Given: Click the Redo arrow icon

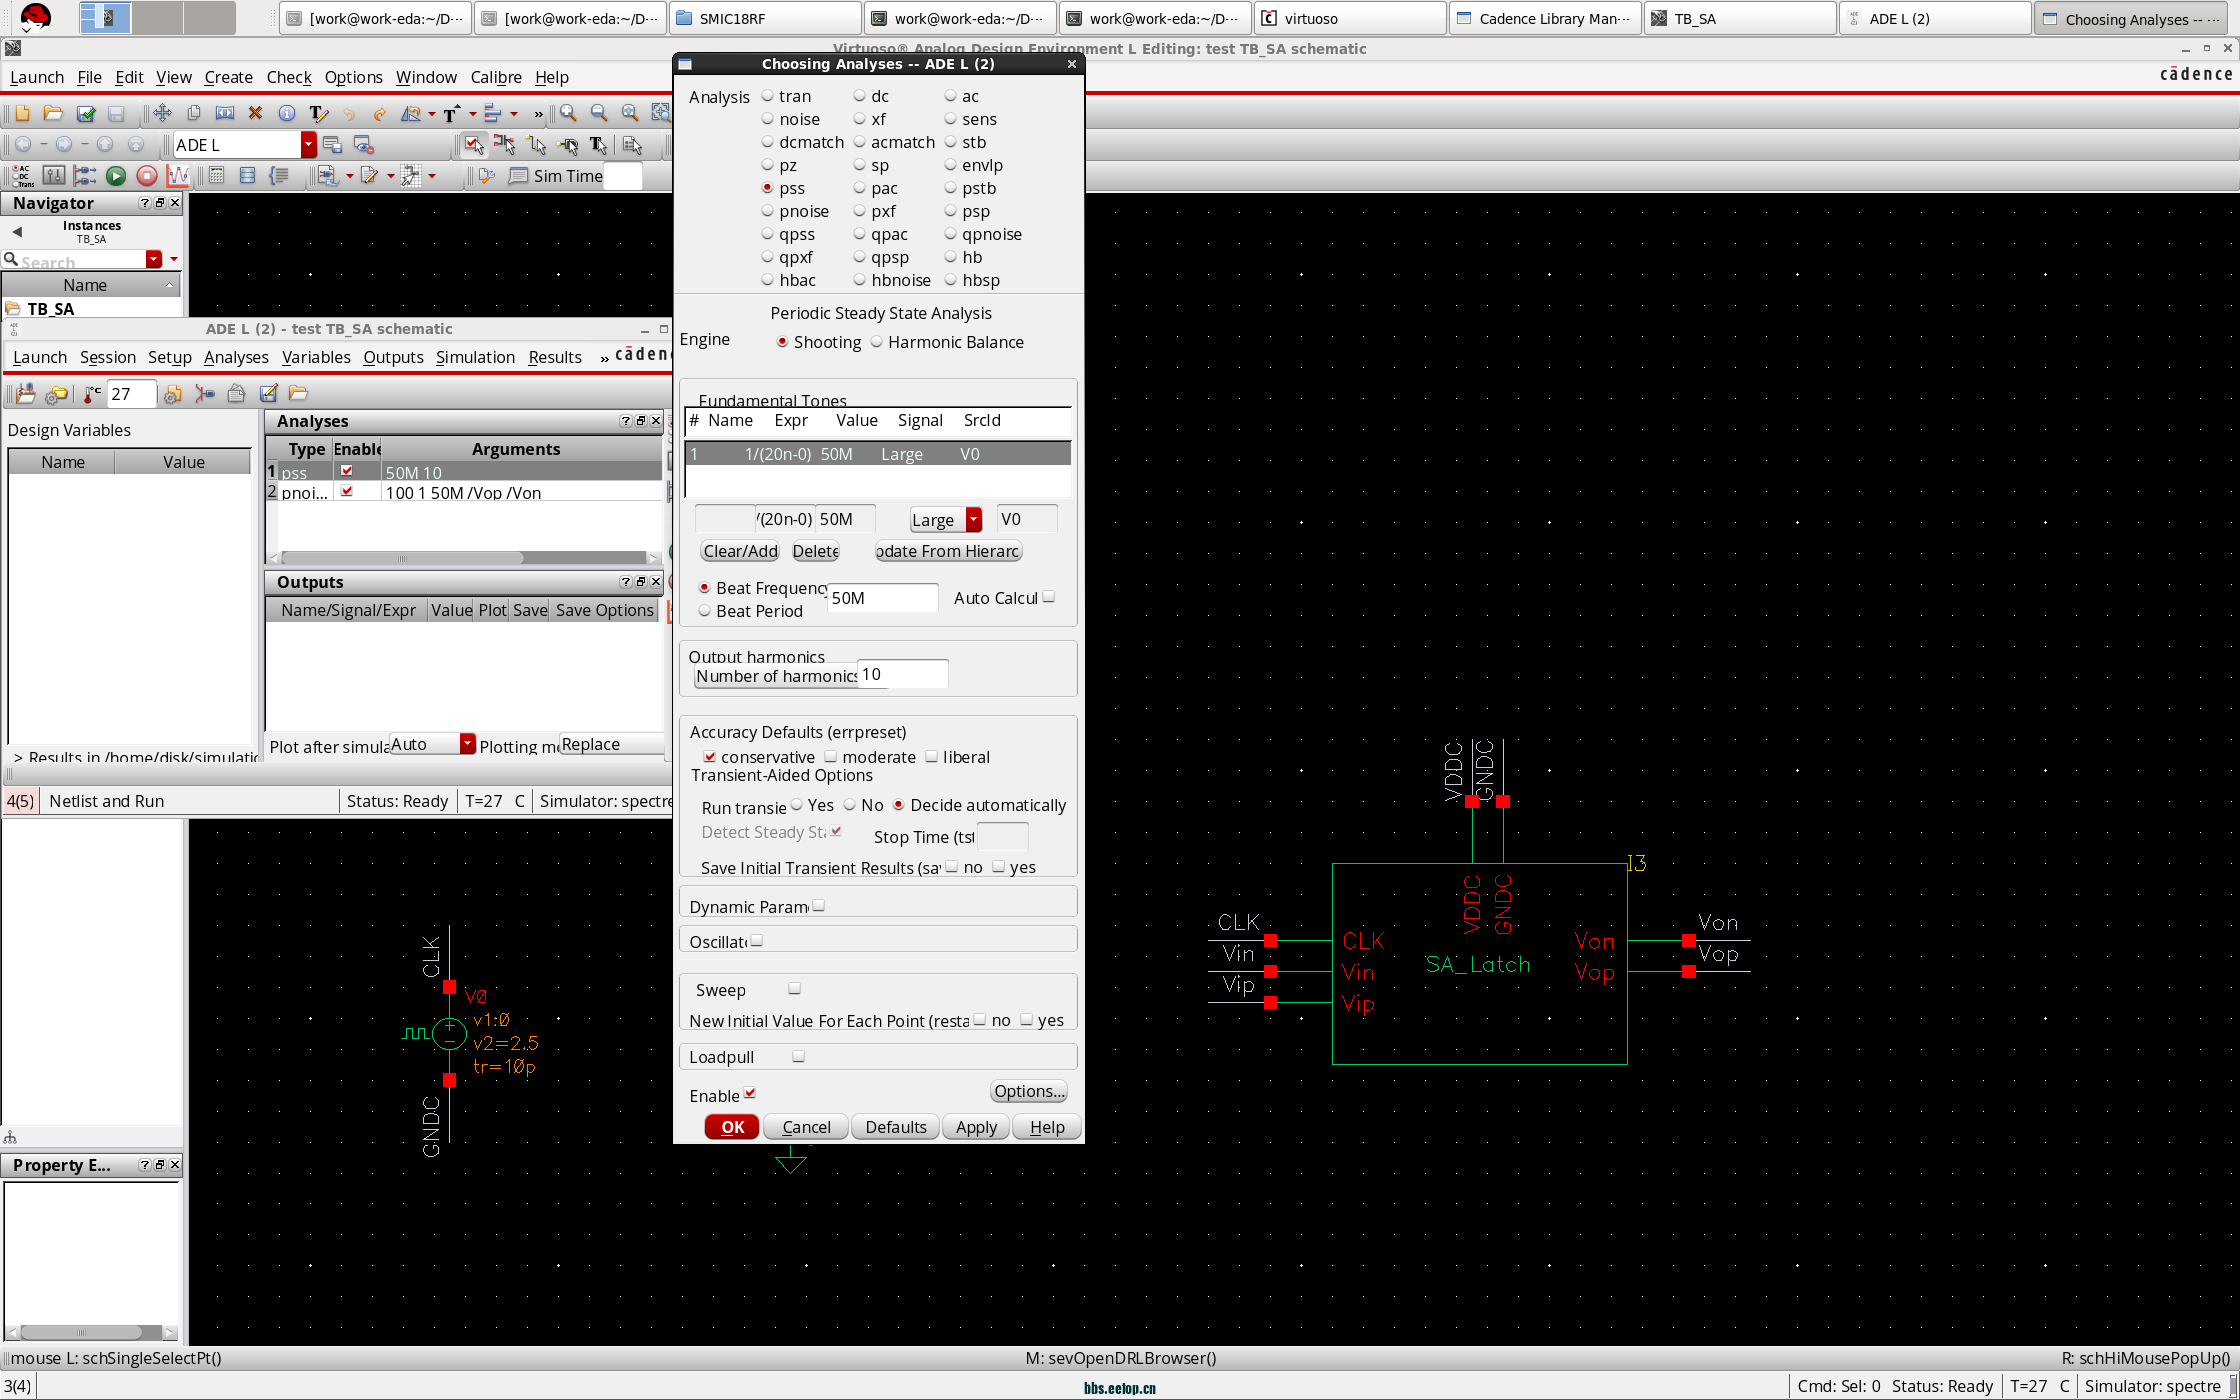Looking at the screenshot, I should point(379,113).
